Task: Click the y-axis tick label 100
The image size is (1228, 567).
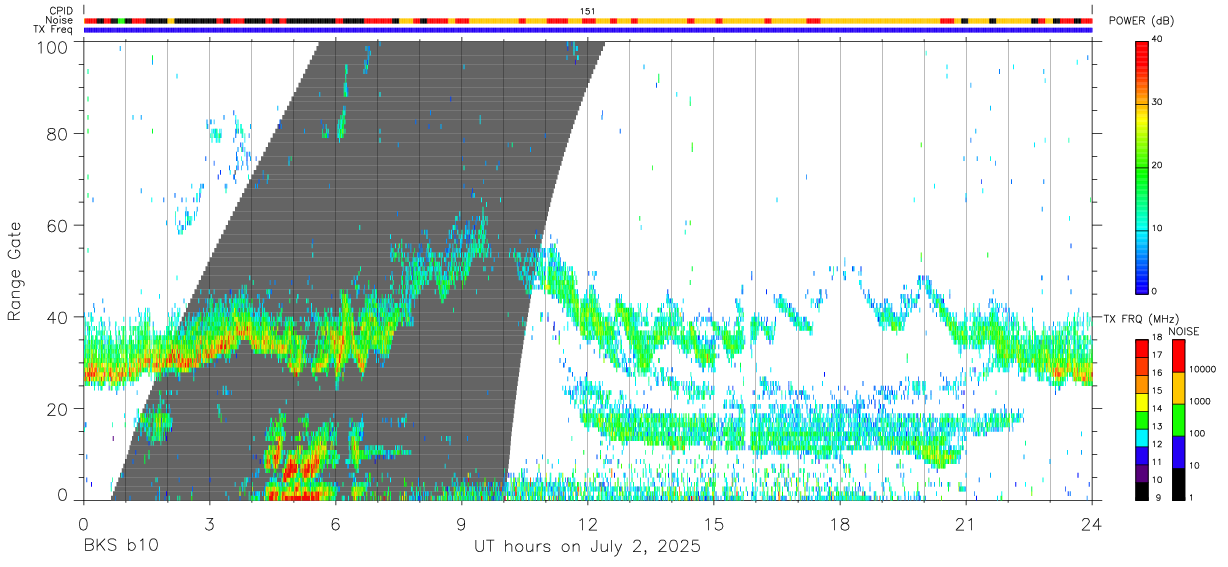Action: [53, 46]
